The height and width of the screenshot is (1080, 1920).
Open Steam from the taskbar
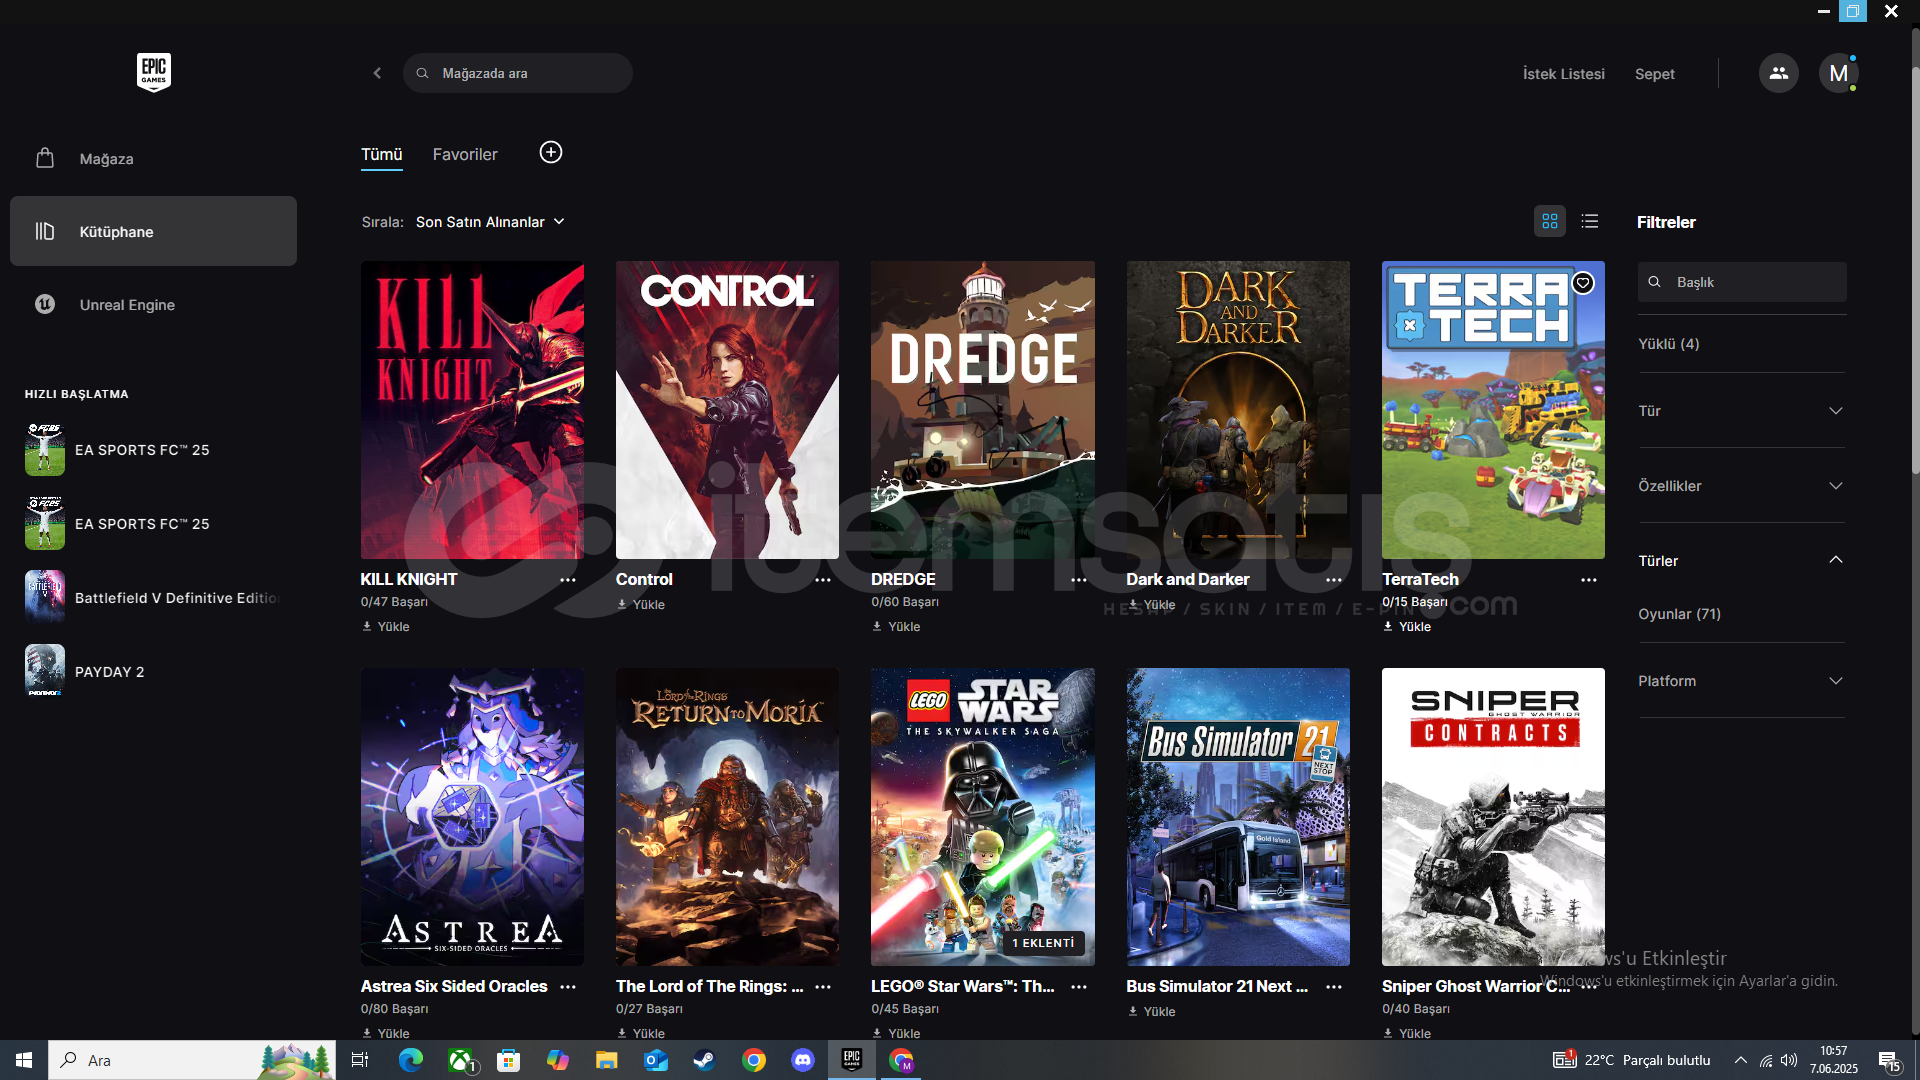(705, 1060)
